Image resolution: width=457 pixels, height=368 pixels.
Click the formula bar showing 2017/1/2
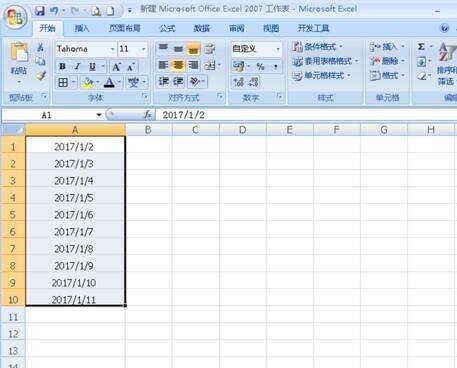[305, 115]
